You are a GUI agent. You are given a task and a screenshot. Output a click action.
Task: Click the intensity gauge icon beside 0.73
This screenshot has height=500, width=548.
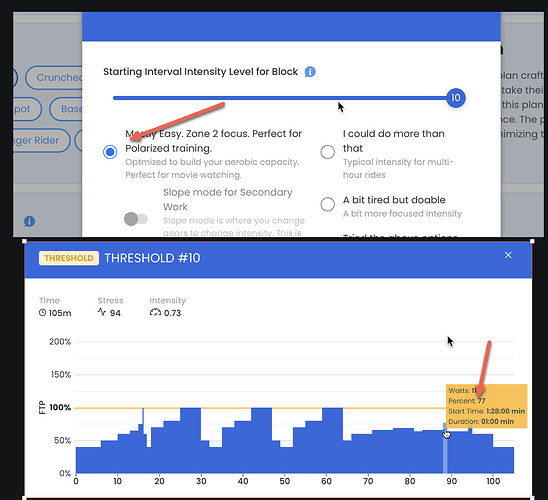tap(155, 313)
